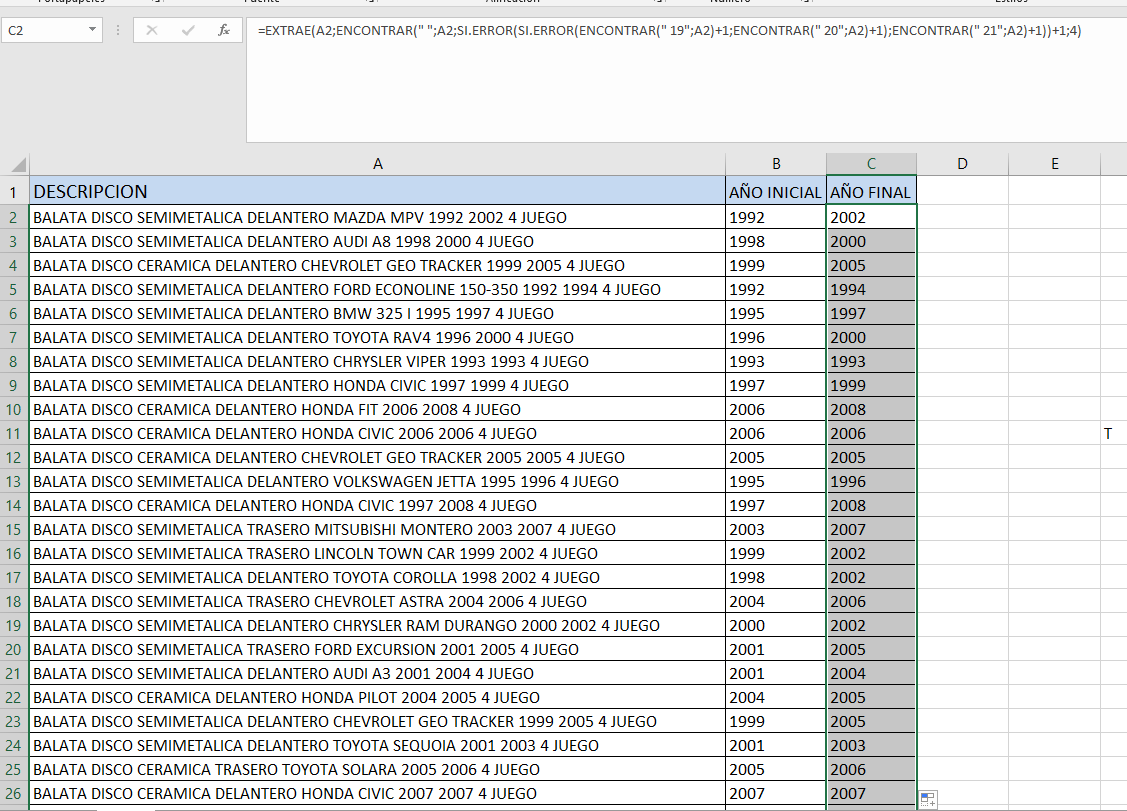Select the TOYOTA SOLARA description cell
This screenshot has height=811, width=1127.
[377, 769]
